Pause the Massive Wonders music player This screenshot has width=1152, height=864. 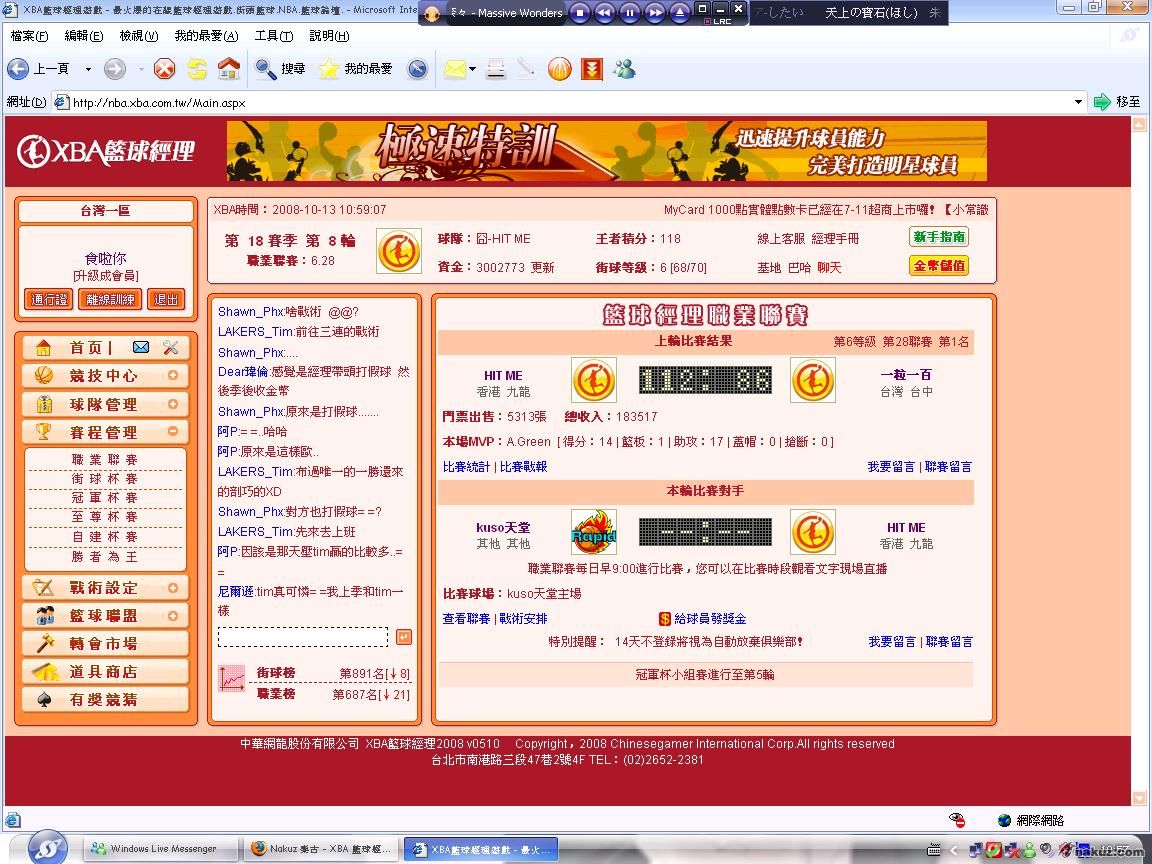[x=630, y=13]
